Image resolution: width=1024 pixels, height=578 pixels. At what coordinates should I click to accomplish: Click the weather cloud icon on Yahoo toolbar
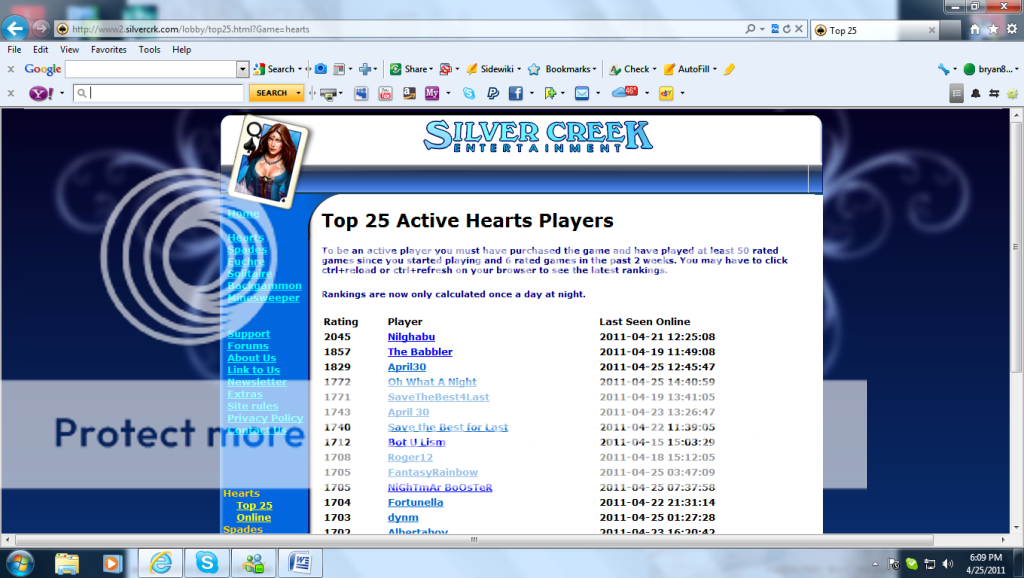[x=625, y=93]
